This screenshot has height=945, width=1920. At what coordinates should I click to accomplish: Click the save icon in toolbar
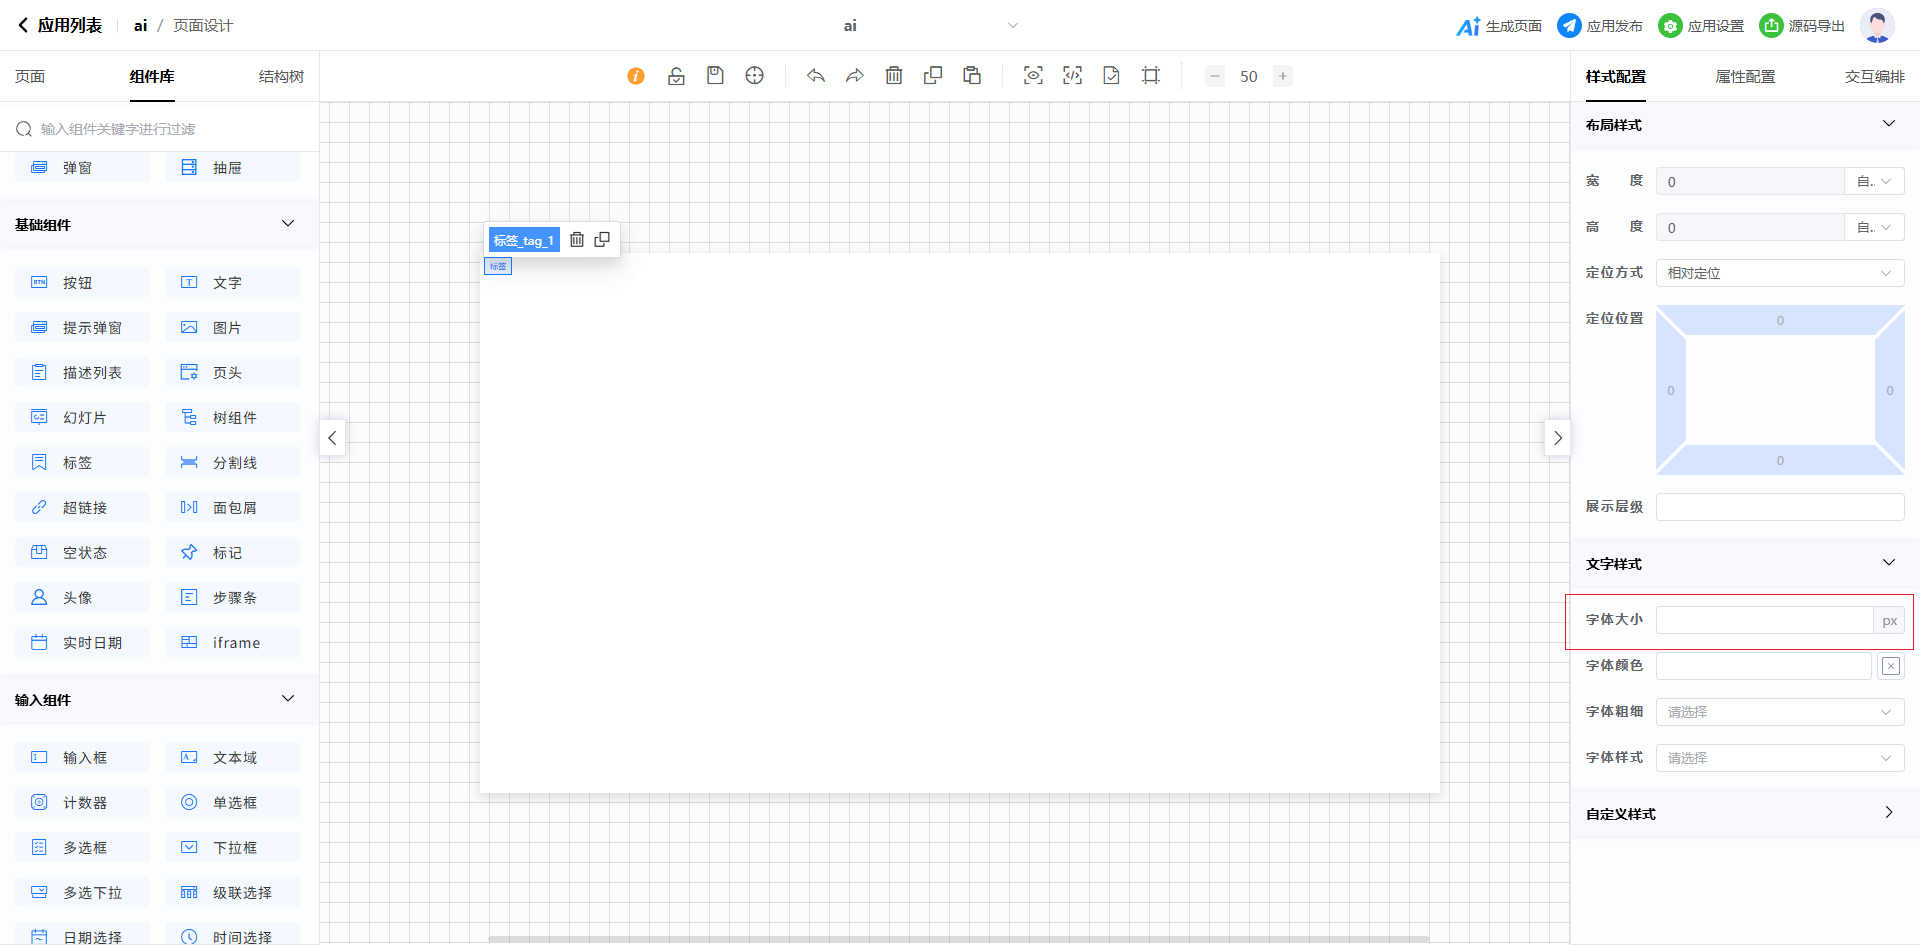click(x=715, y=76)
